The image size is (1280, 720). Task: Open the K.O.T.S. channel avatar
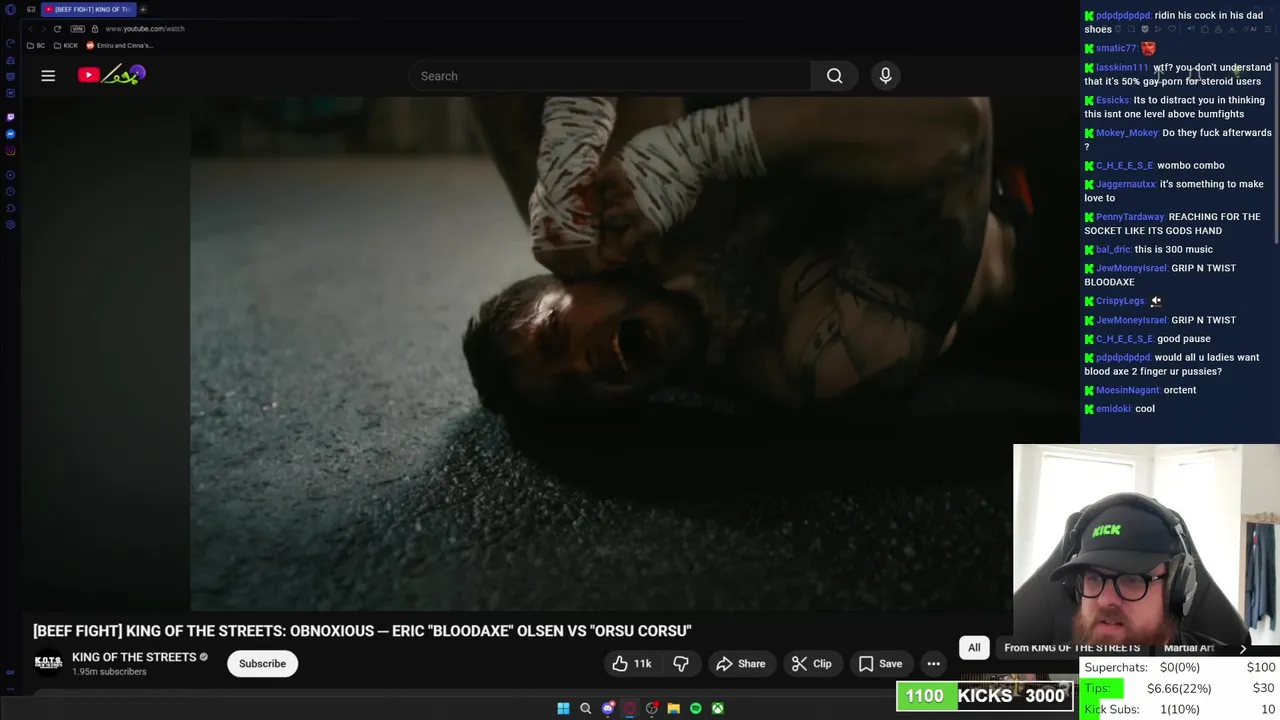pos(48,663)
